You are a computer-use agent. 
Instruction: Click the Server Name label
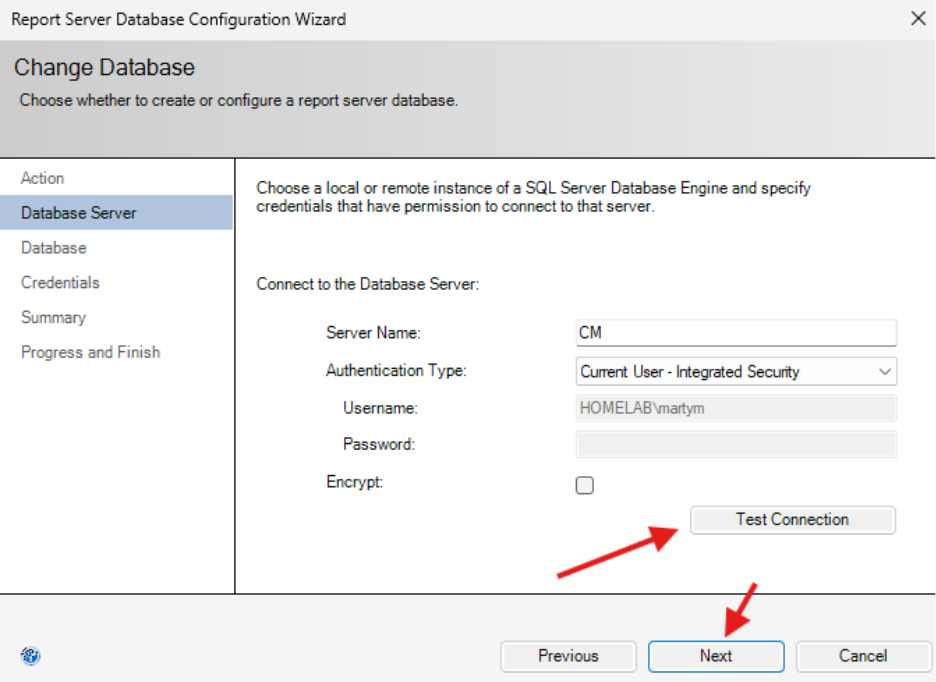(373, 333)
